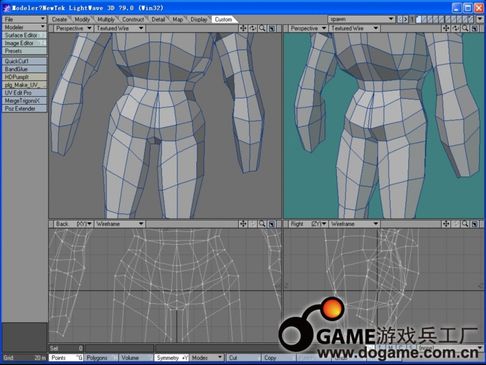Open the Textured Wire dropdown of the top-left viewport
The width and height of the screenshot is (486, 365).
pyautogui.click(x=120, y=28)
